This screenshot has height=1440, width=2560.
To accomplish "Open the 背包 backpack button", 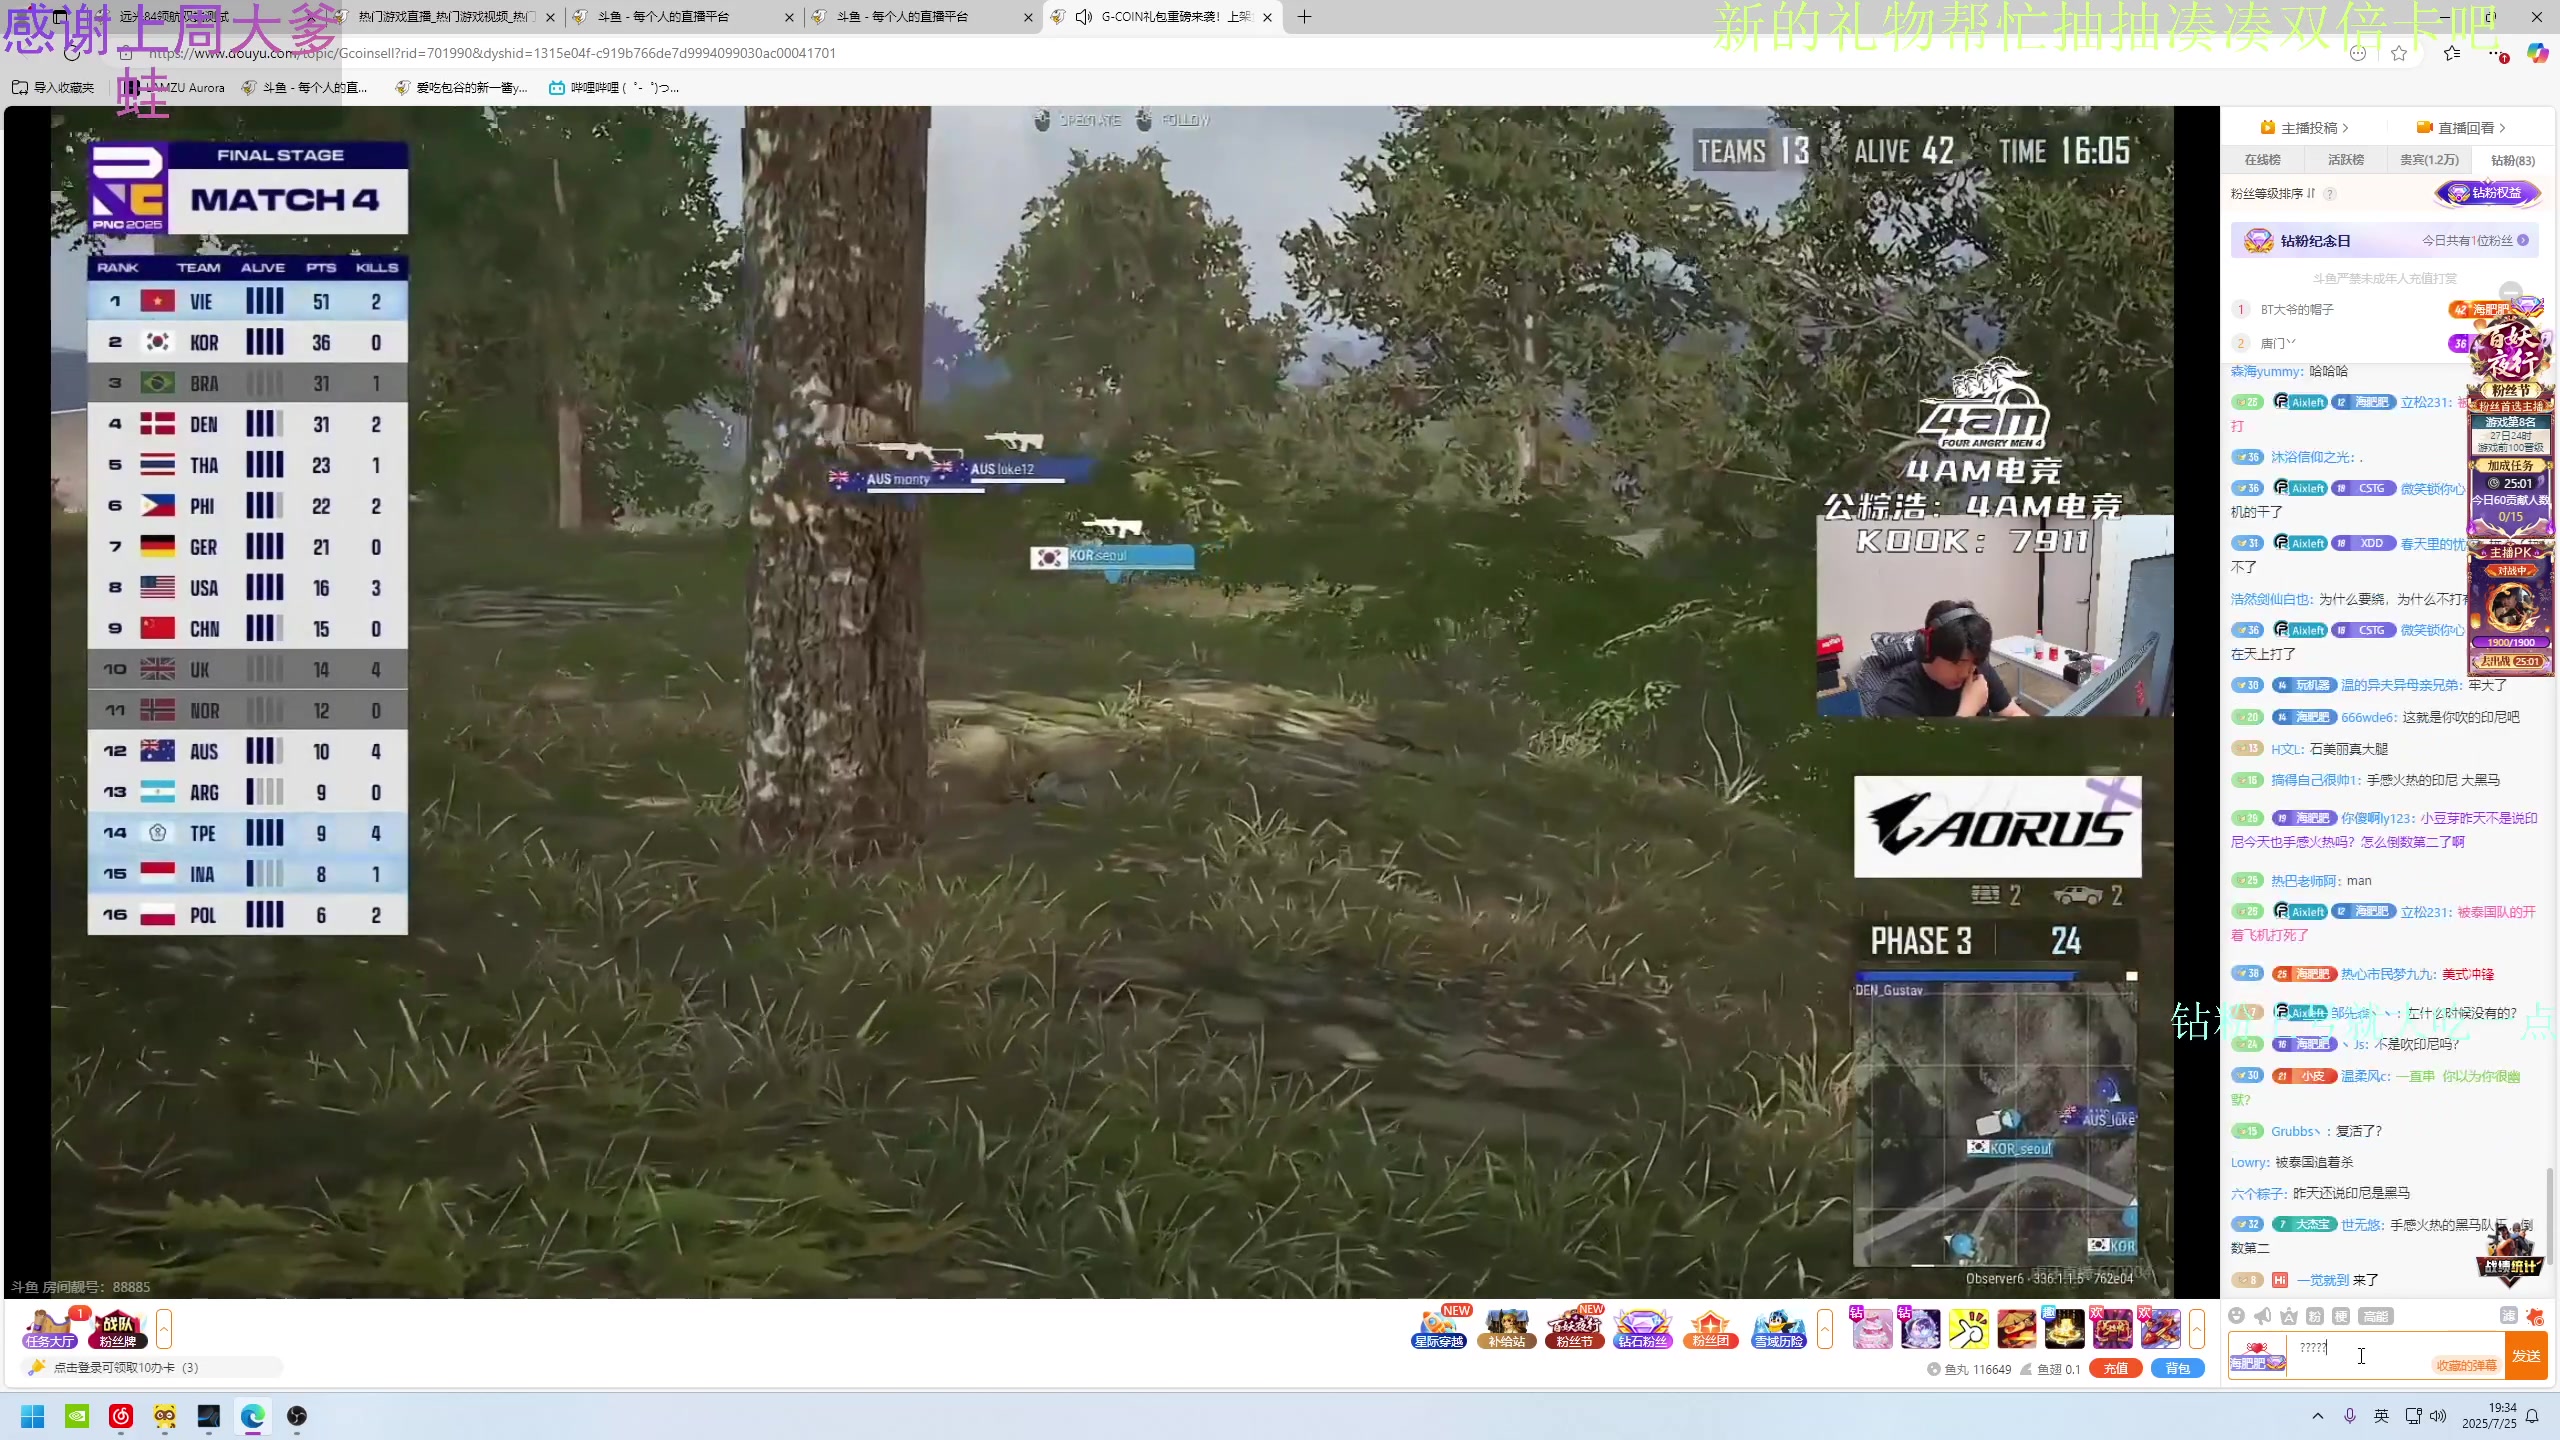I will pos(2178,1369).
